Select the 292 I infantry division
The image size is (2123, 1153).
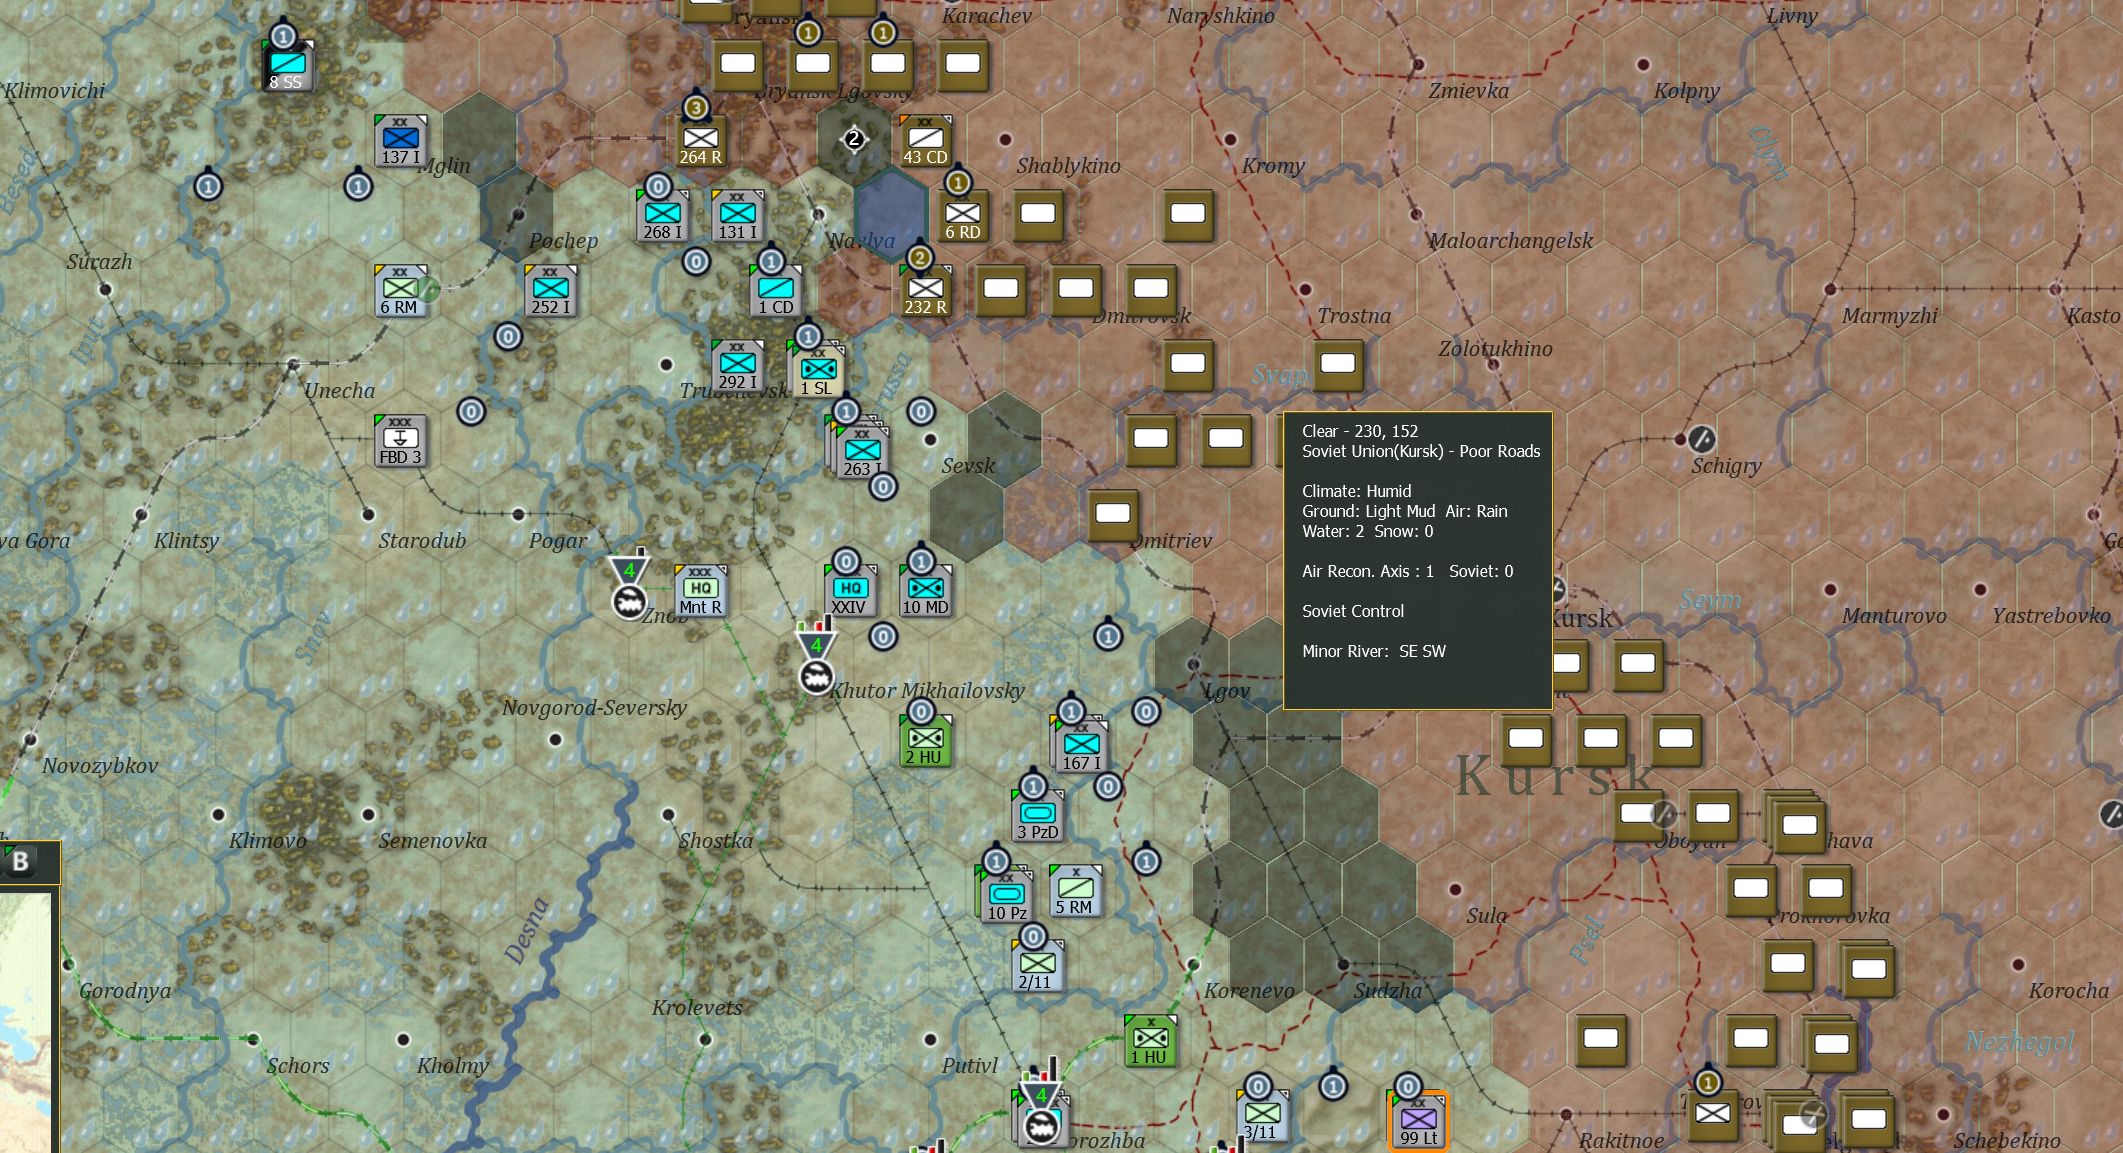[x=737, y=366]
